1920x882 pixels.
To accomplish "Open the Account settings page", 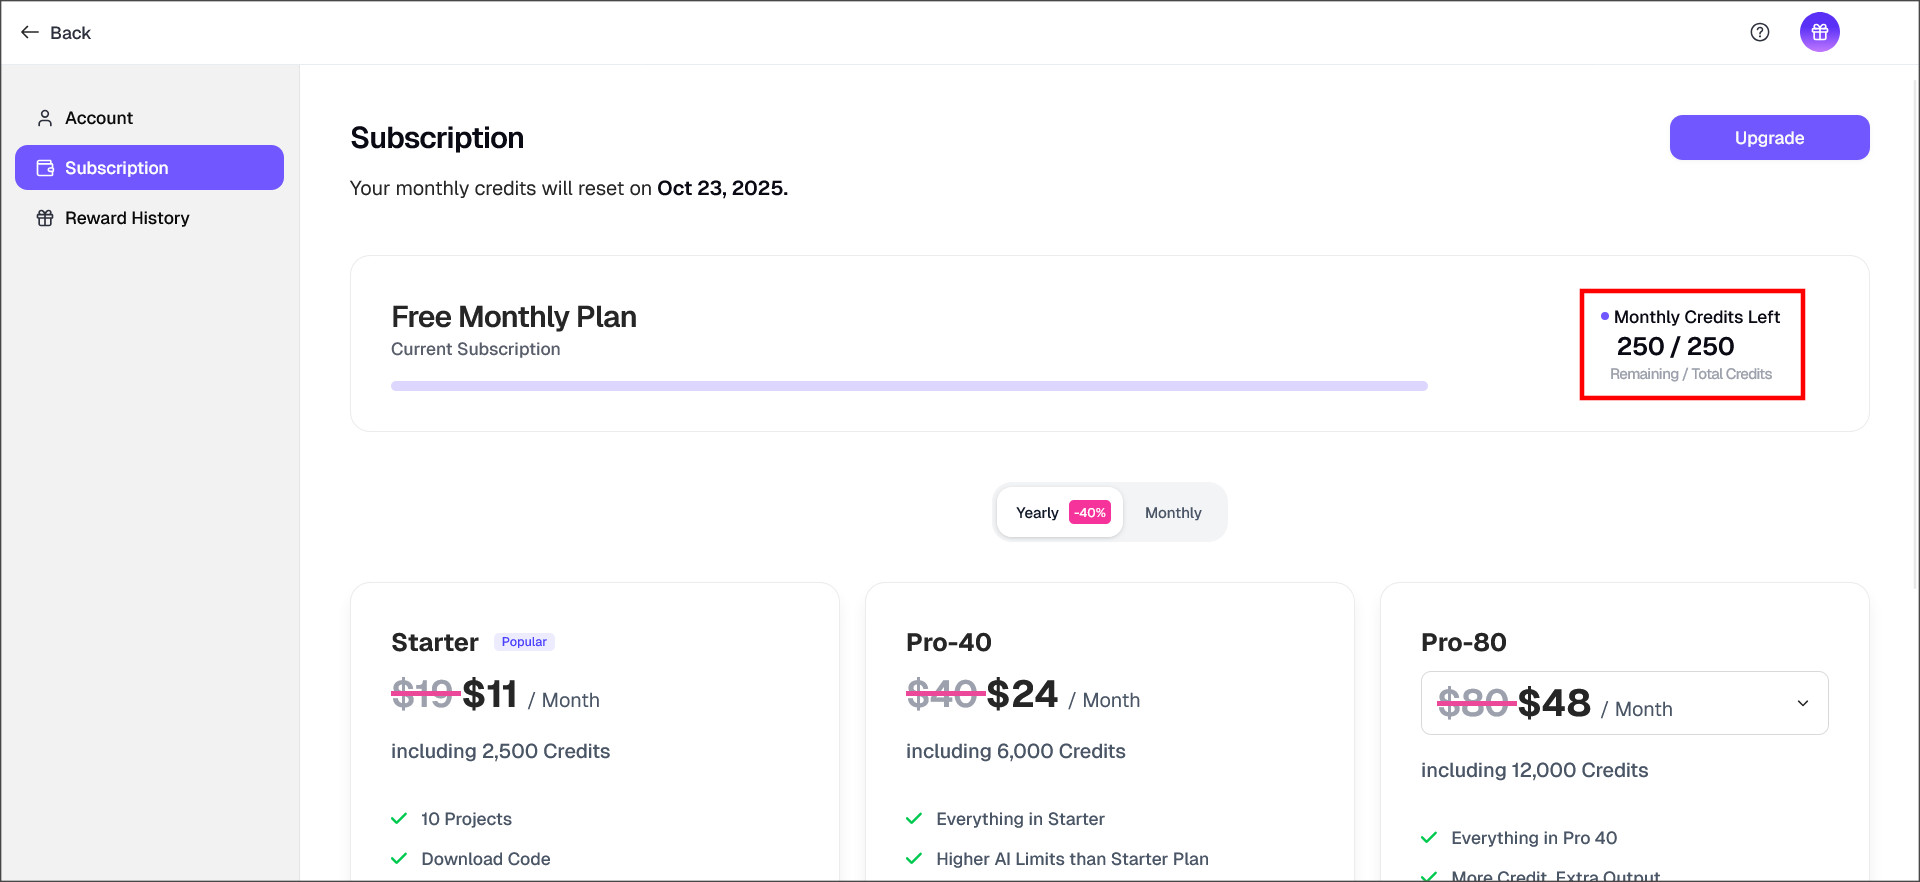I will point(99,118).
